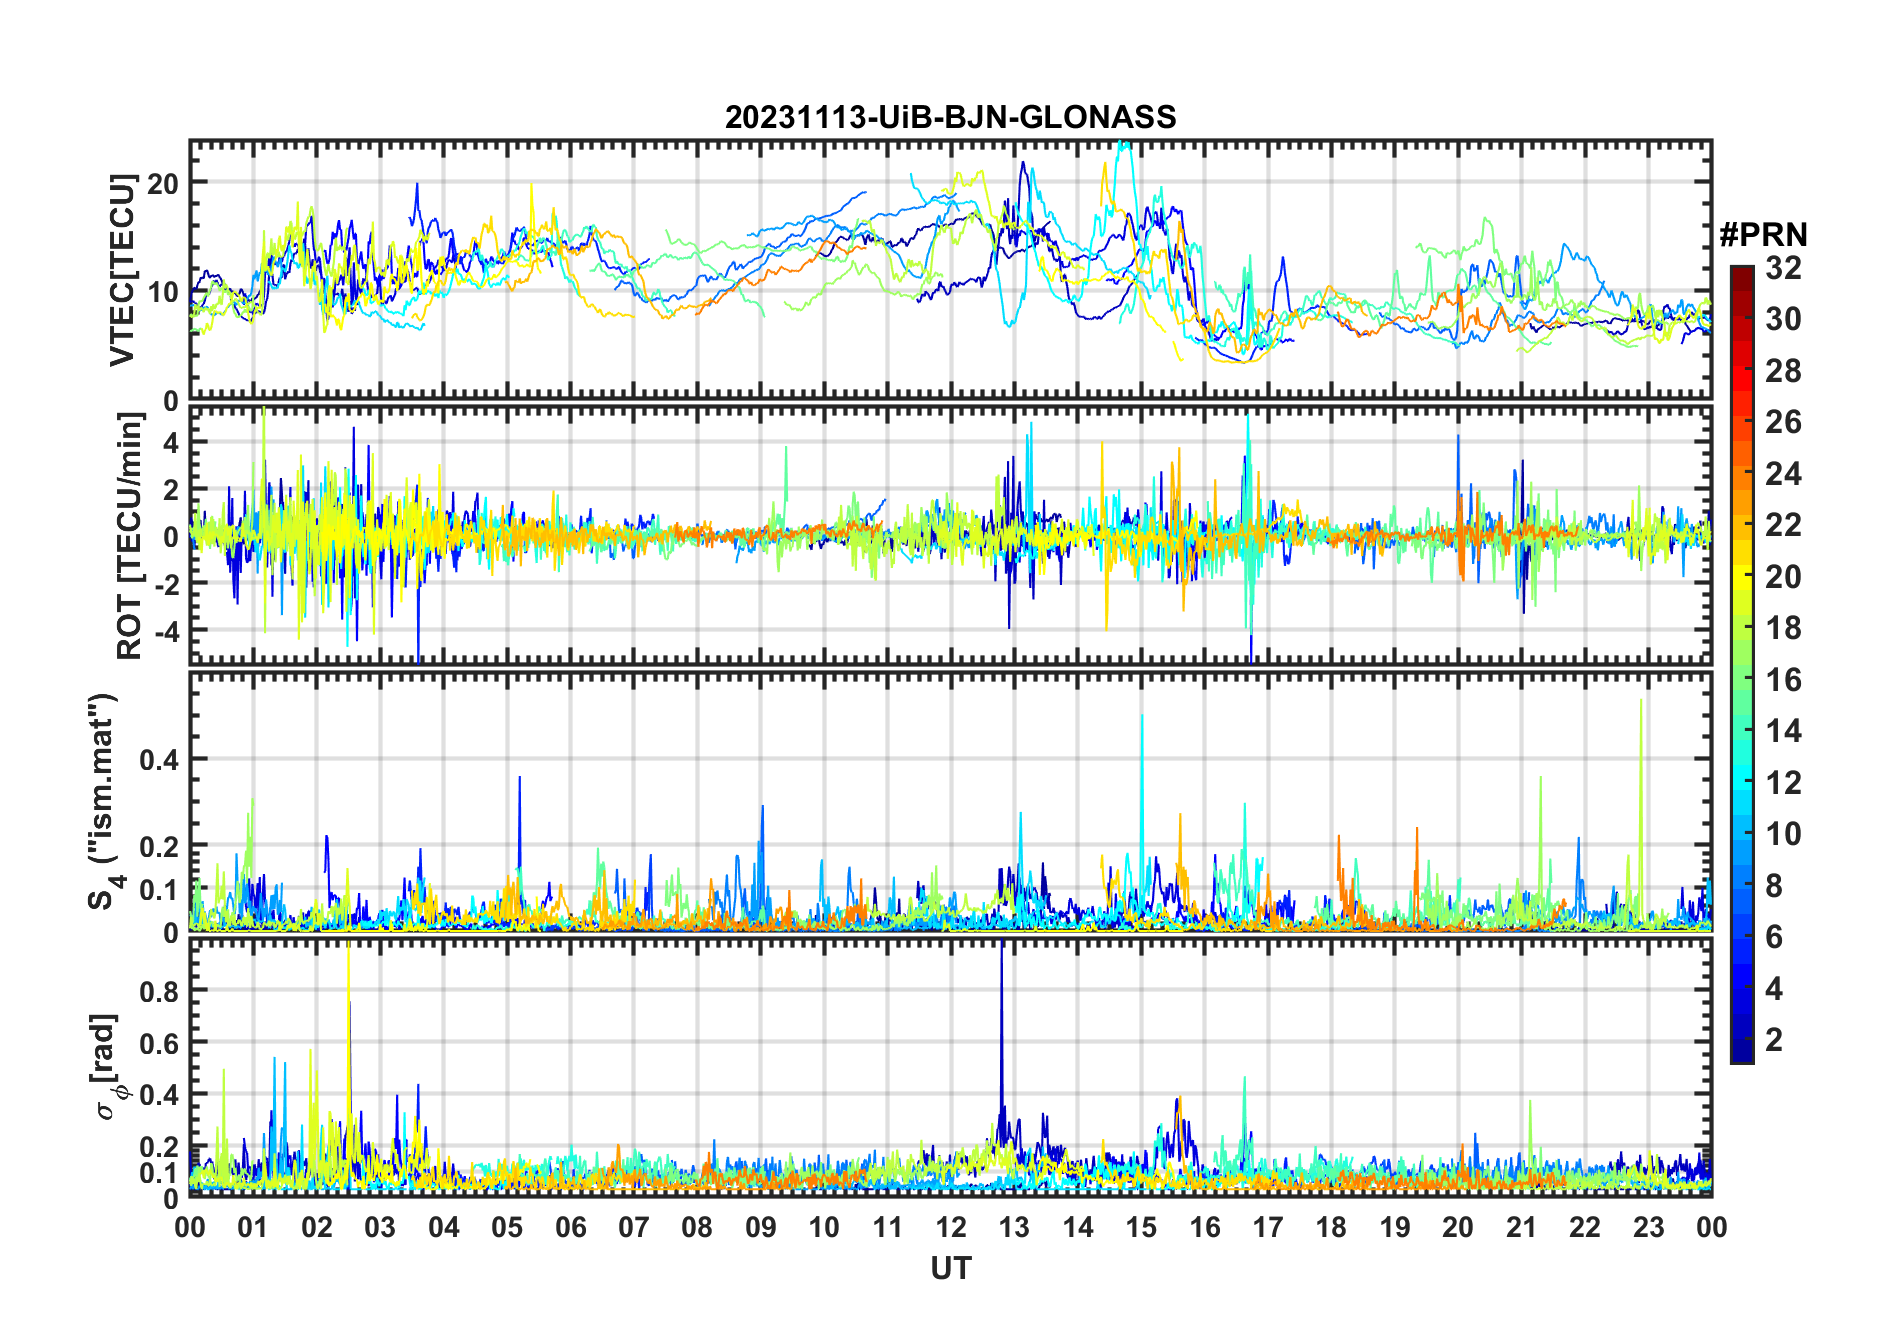Viewport: 1902px width, 1330px height.
Task: Click the S4 y-axis tick 0.4
Action: (x=159, y=759)
